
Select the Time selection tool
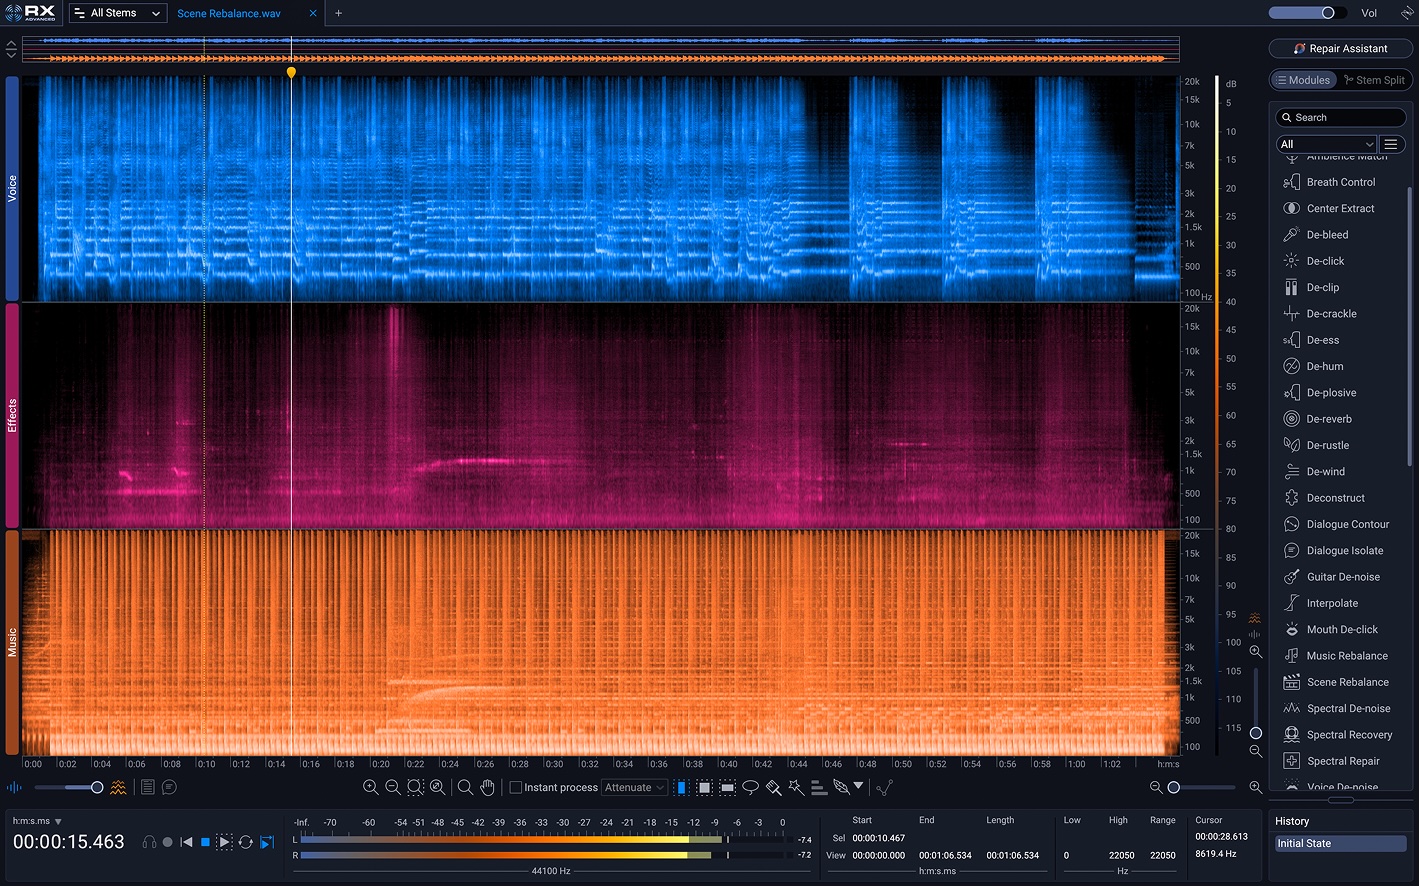(682, 788)
